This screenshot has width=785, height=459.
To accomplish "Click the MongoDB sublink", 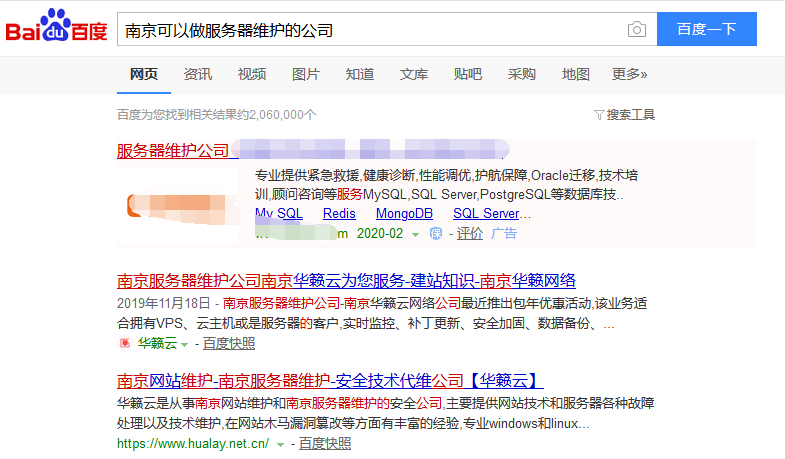I will point(404,214).
